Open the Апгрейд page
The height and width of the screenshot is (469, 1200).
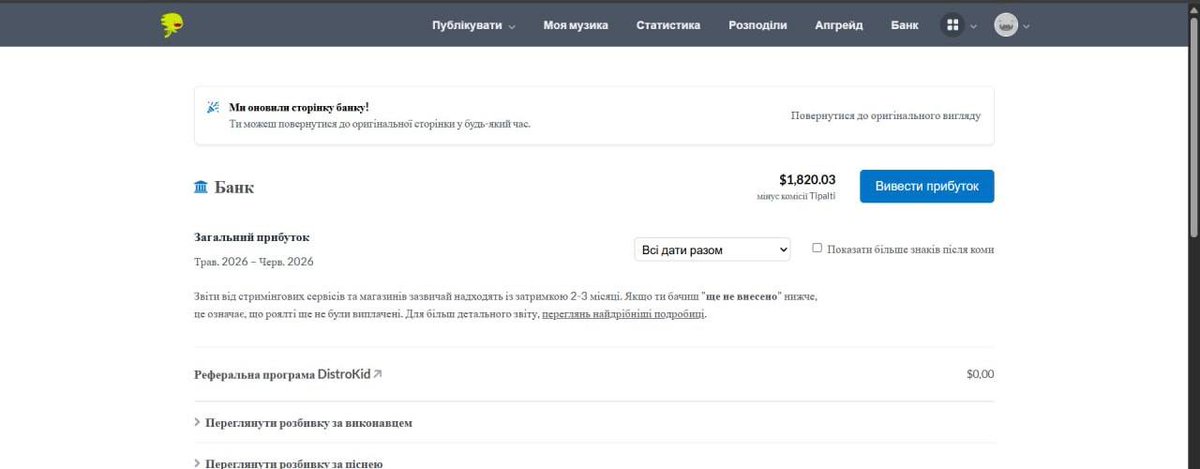[x=839, y=26]
